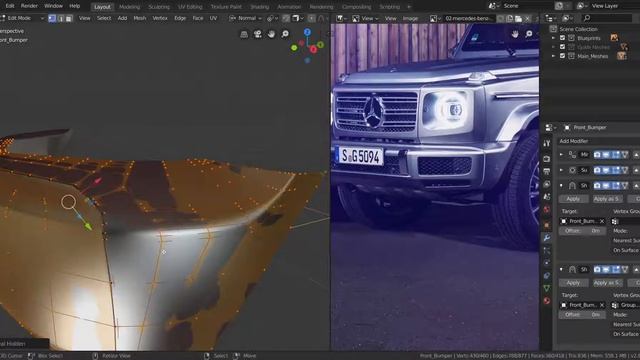The width and height of the screenshot is (640, 360).
Task: Expand the Main_Meshes collection
Action: tap(553, 56)
